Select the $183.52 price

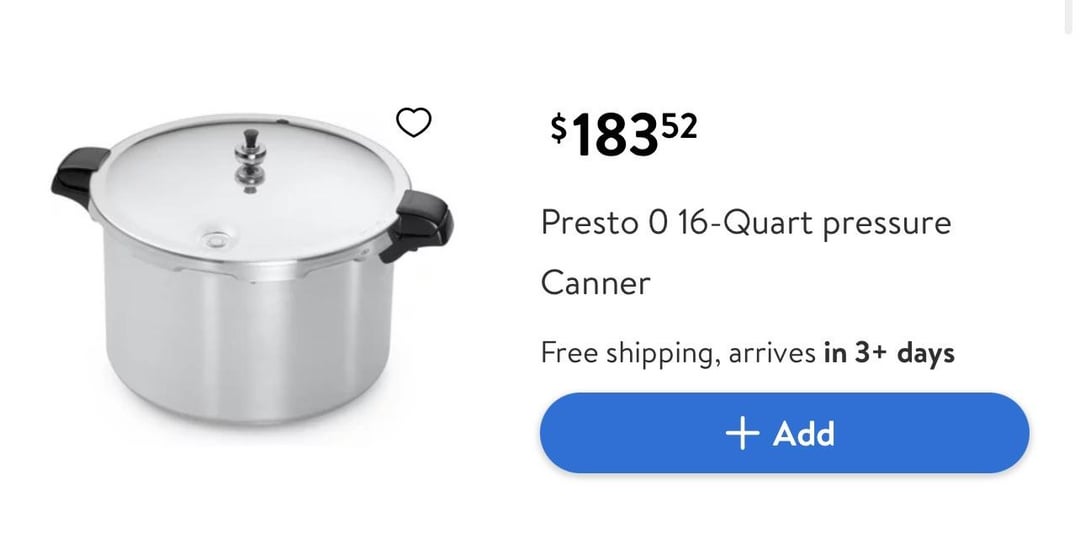click(x=624, y=134)
